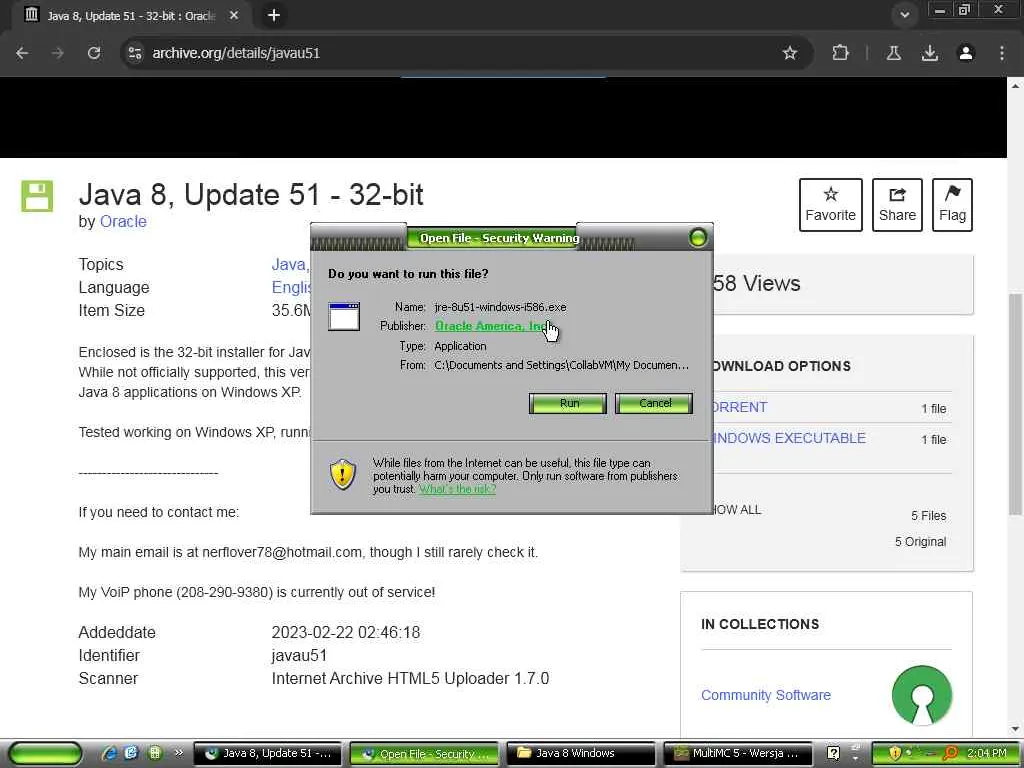View site information icon in address bar
Viewport: 1024px width, 768px height.
point(135,53)
